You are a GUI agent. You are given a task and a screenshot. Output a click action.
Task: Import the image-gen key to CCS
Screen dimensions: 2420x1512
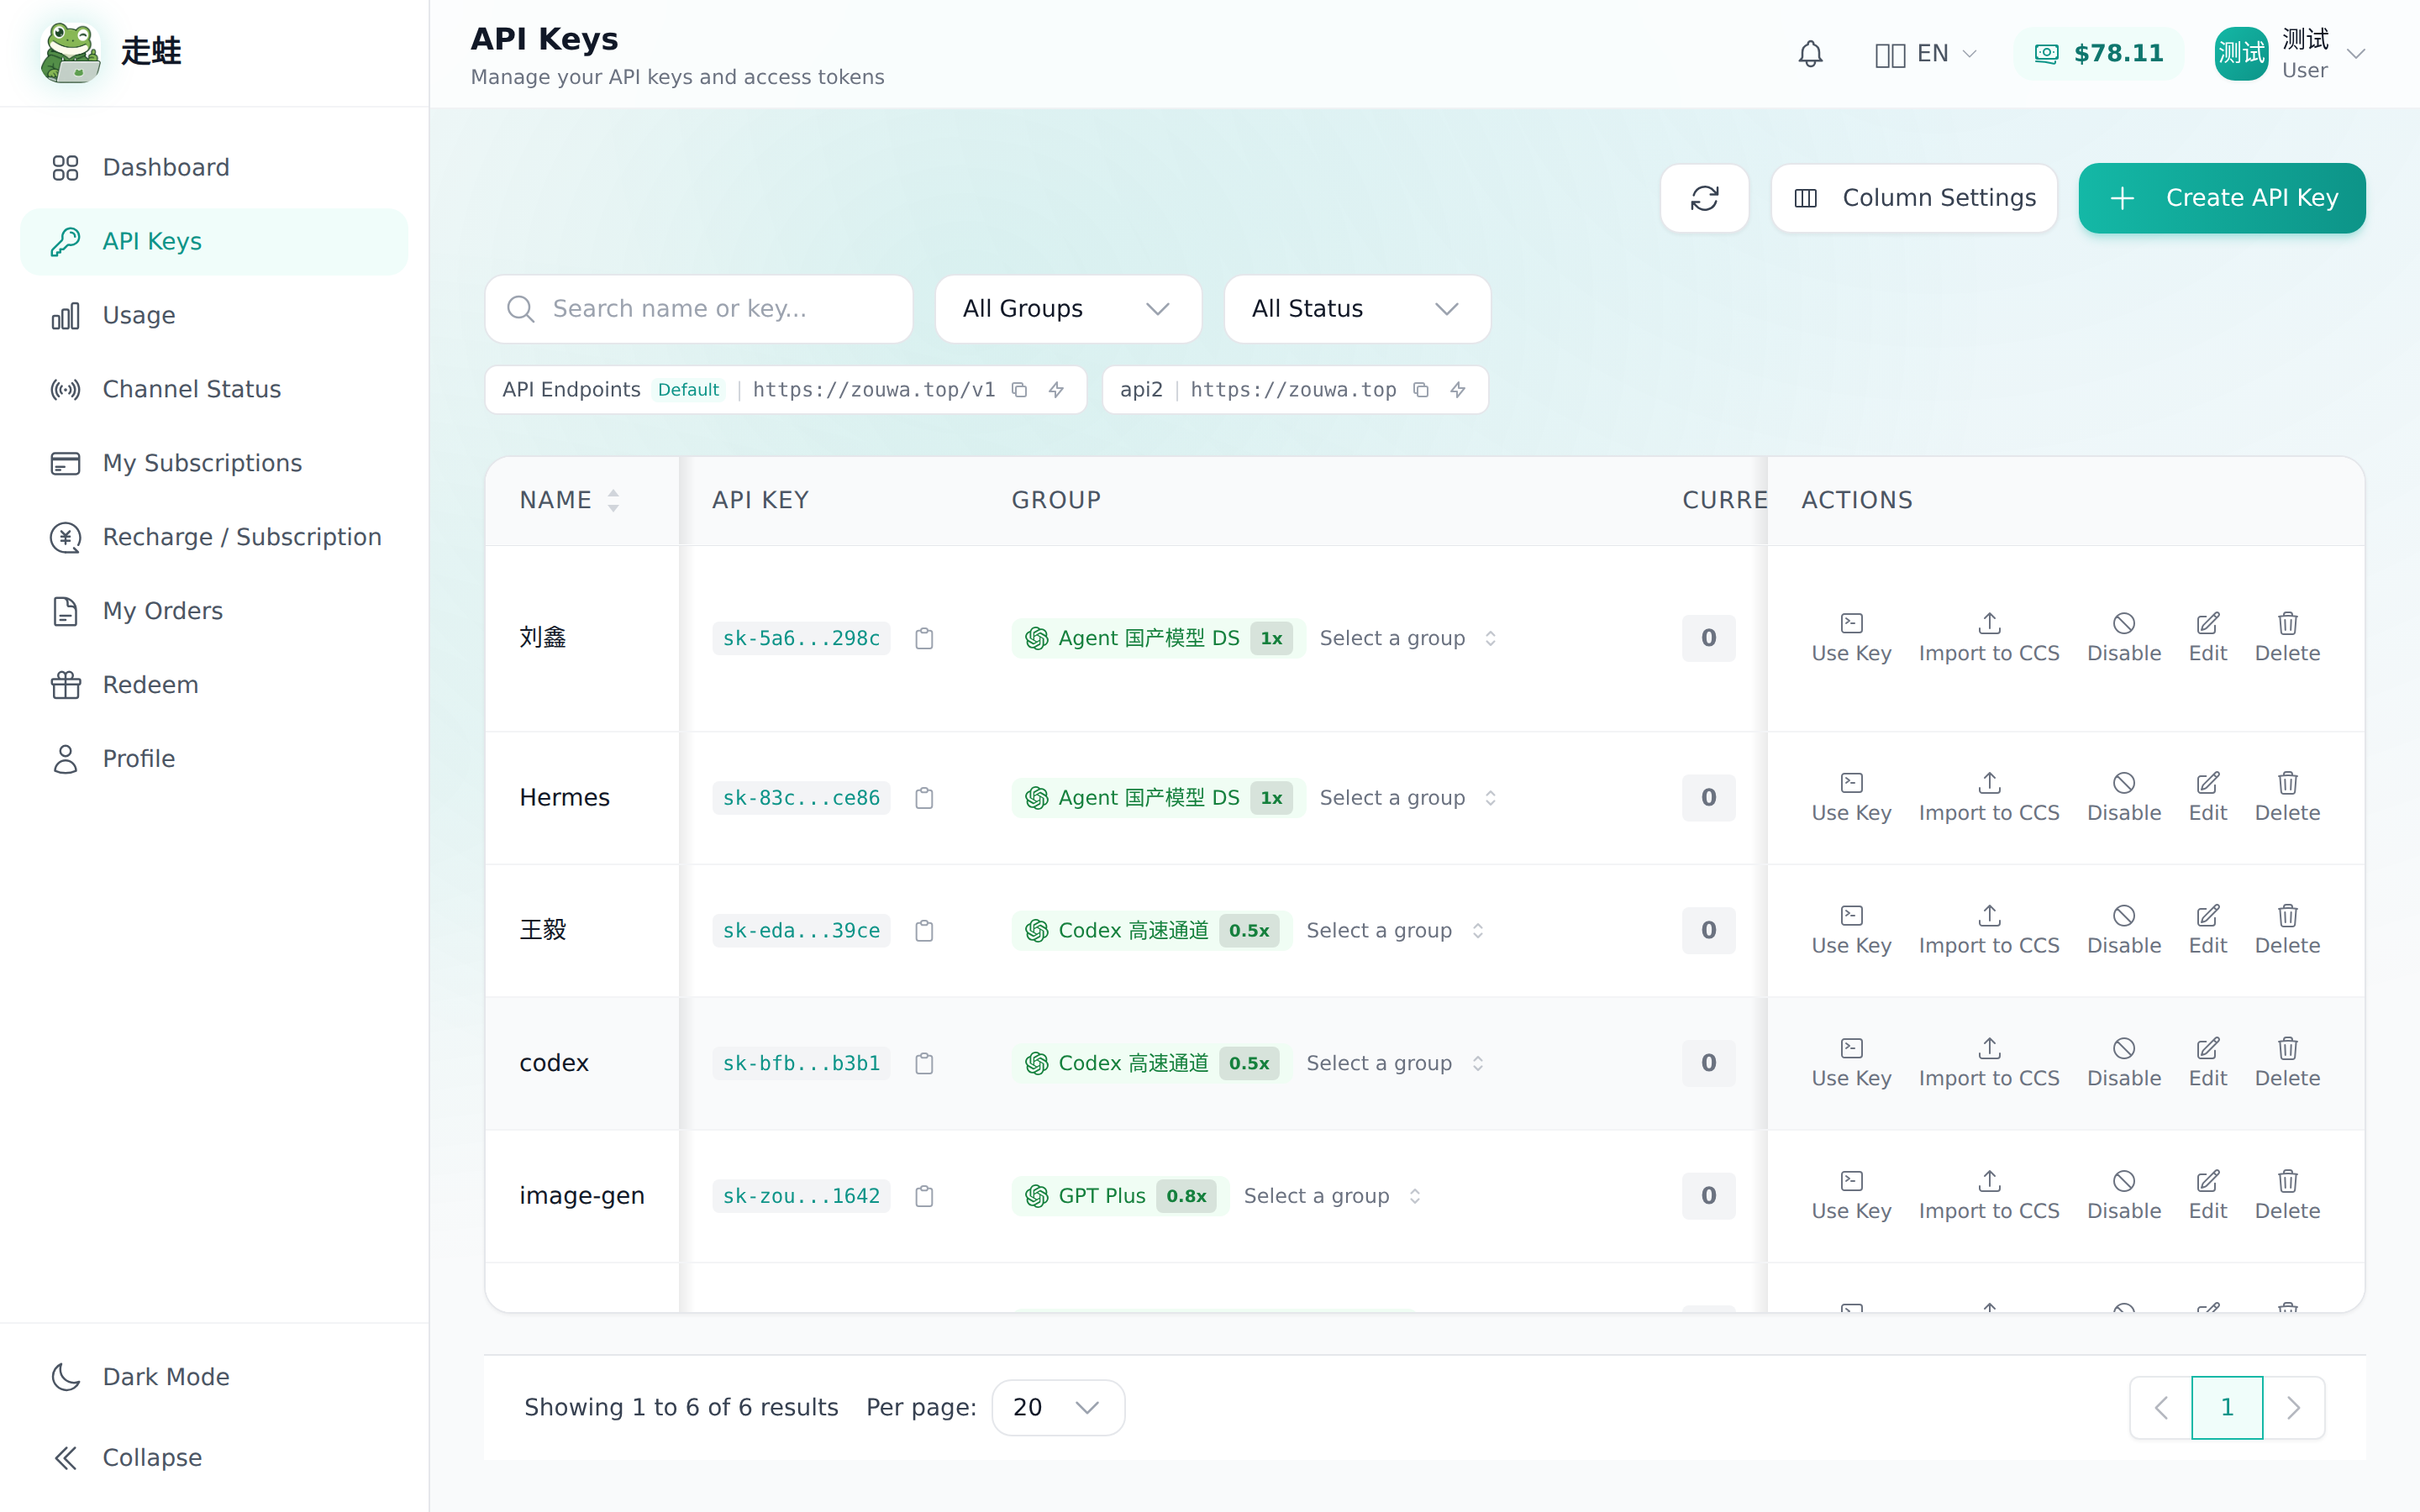(x=1988, y=1196)
